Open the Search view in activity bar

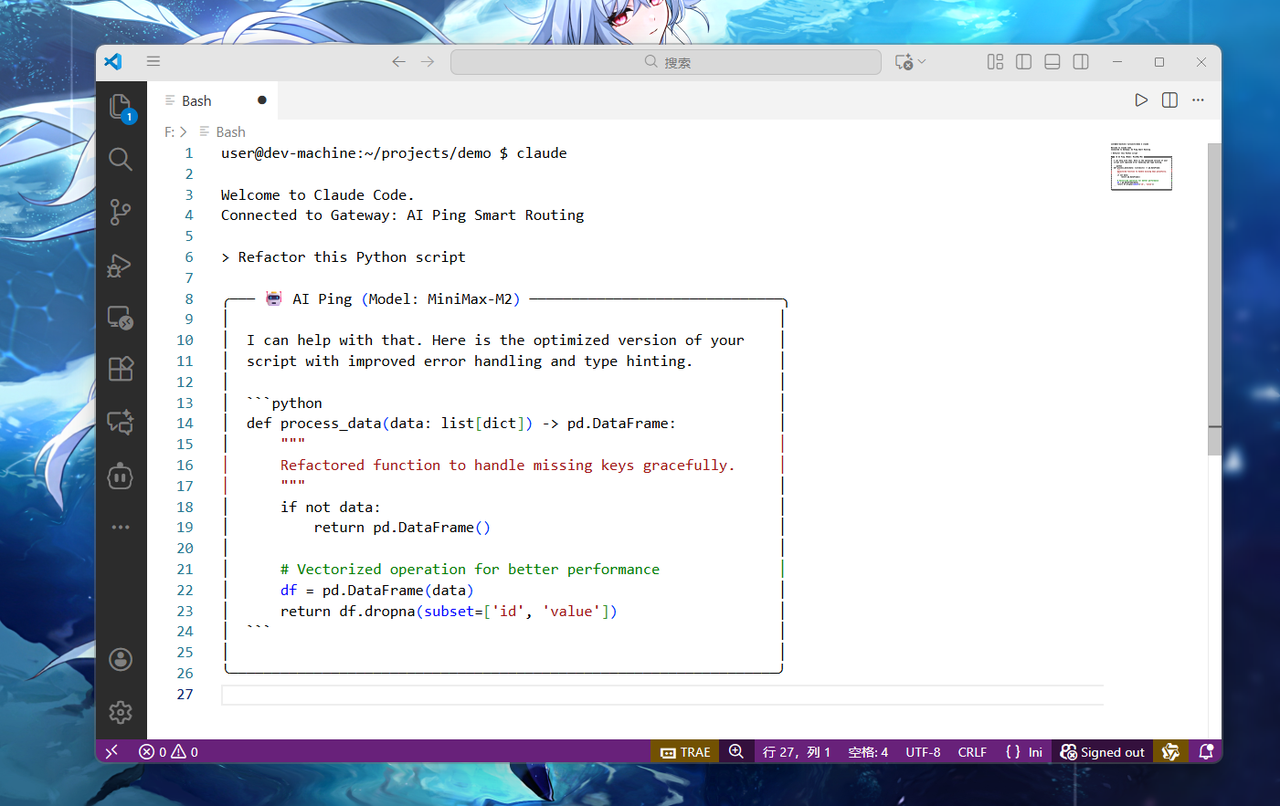click(120, 159)
